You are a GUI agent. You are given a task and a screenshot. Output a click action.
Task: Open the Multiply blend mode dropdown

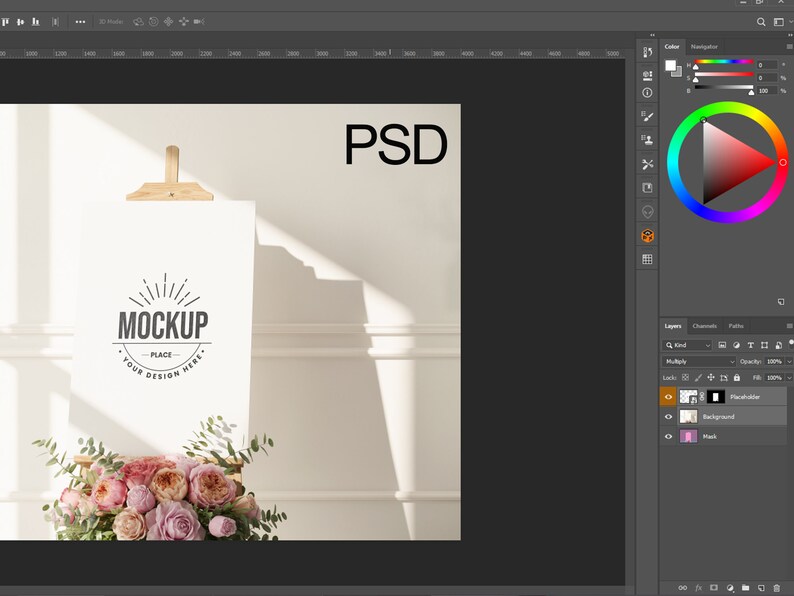tap(699, 362)
